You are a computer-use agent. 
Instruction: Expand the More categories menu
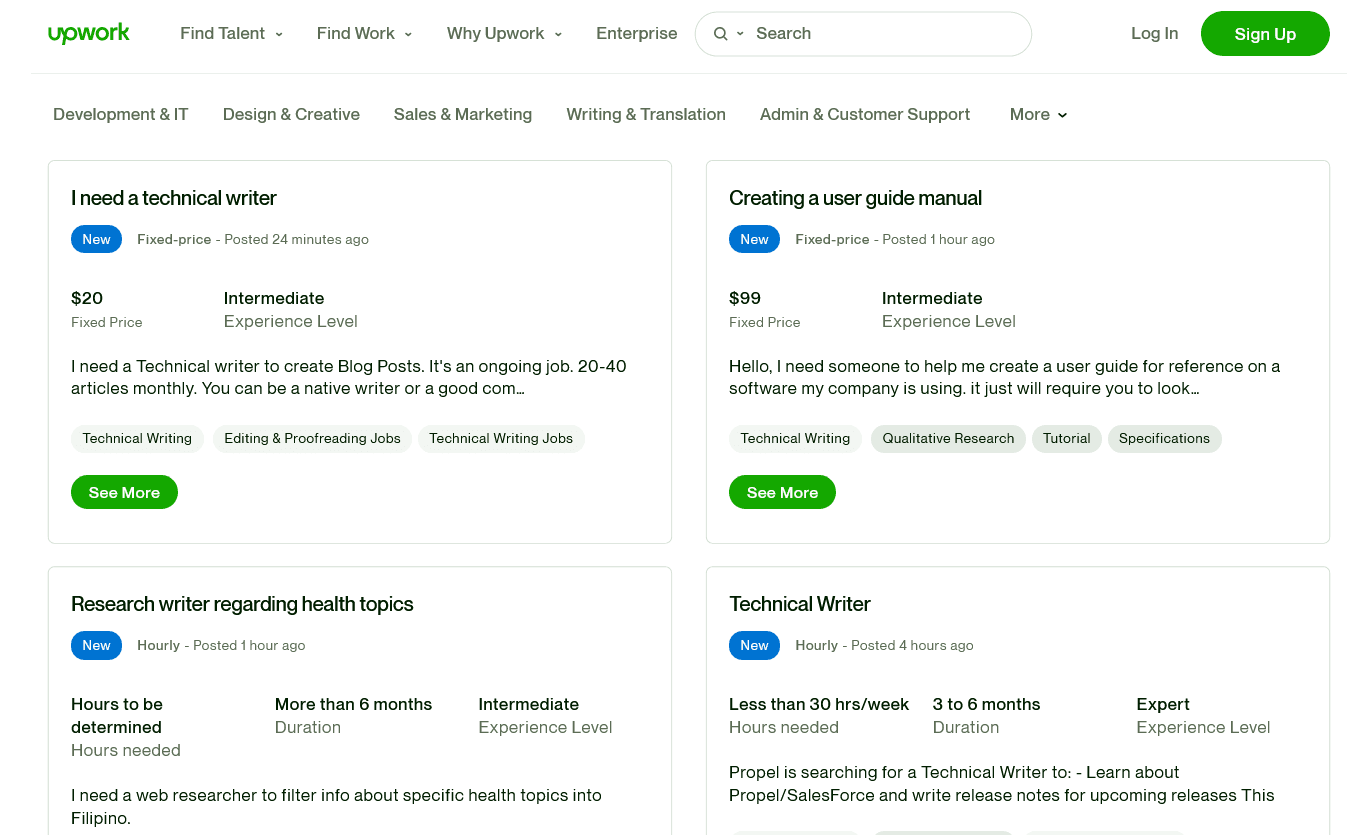point(1038,114)
